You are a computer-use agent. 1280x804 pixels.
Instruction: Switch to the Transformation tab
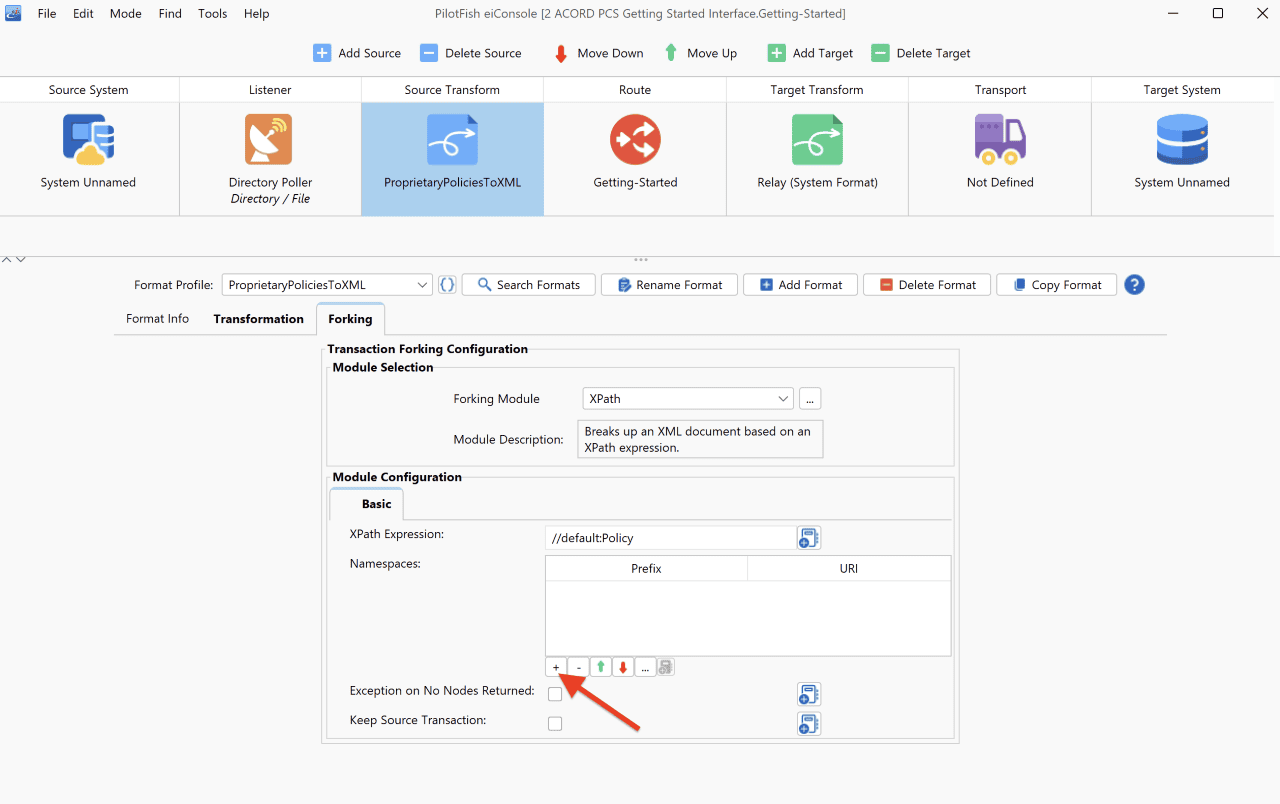pos(258,319)
